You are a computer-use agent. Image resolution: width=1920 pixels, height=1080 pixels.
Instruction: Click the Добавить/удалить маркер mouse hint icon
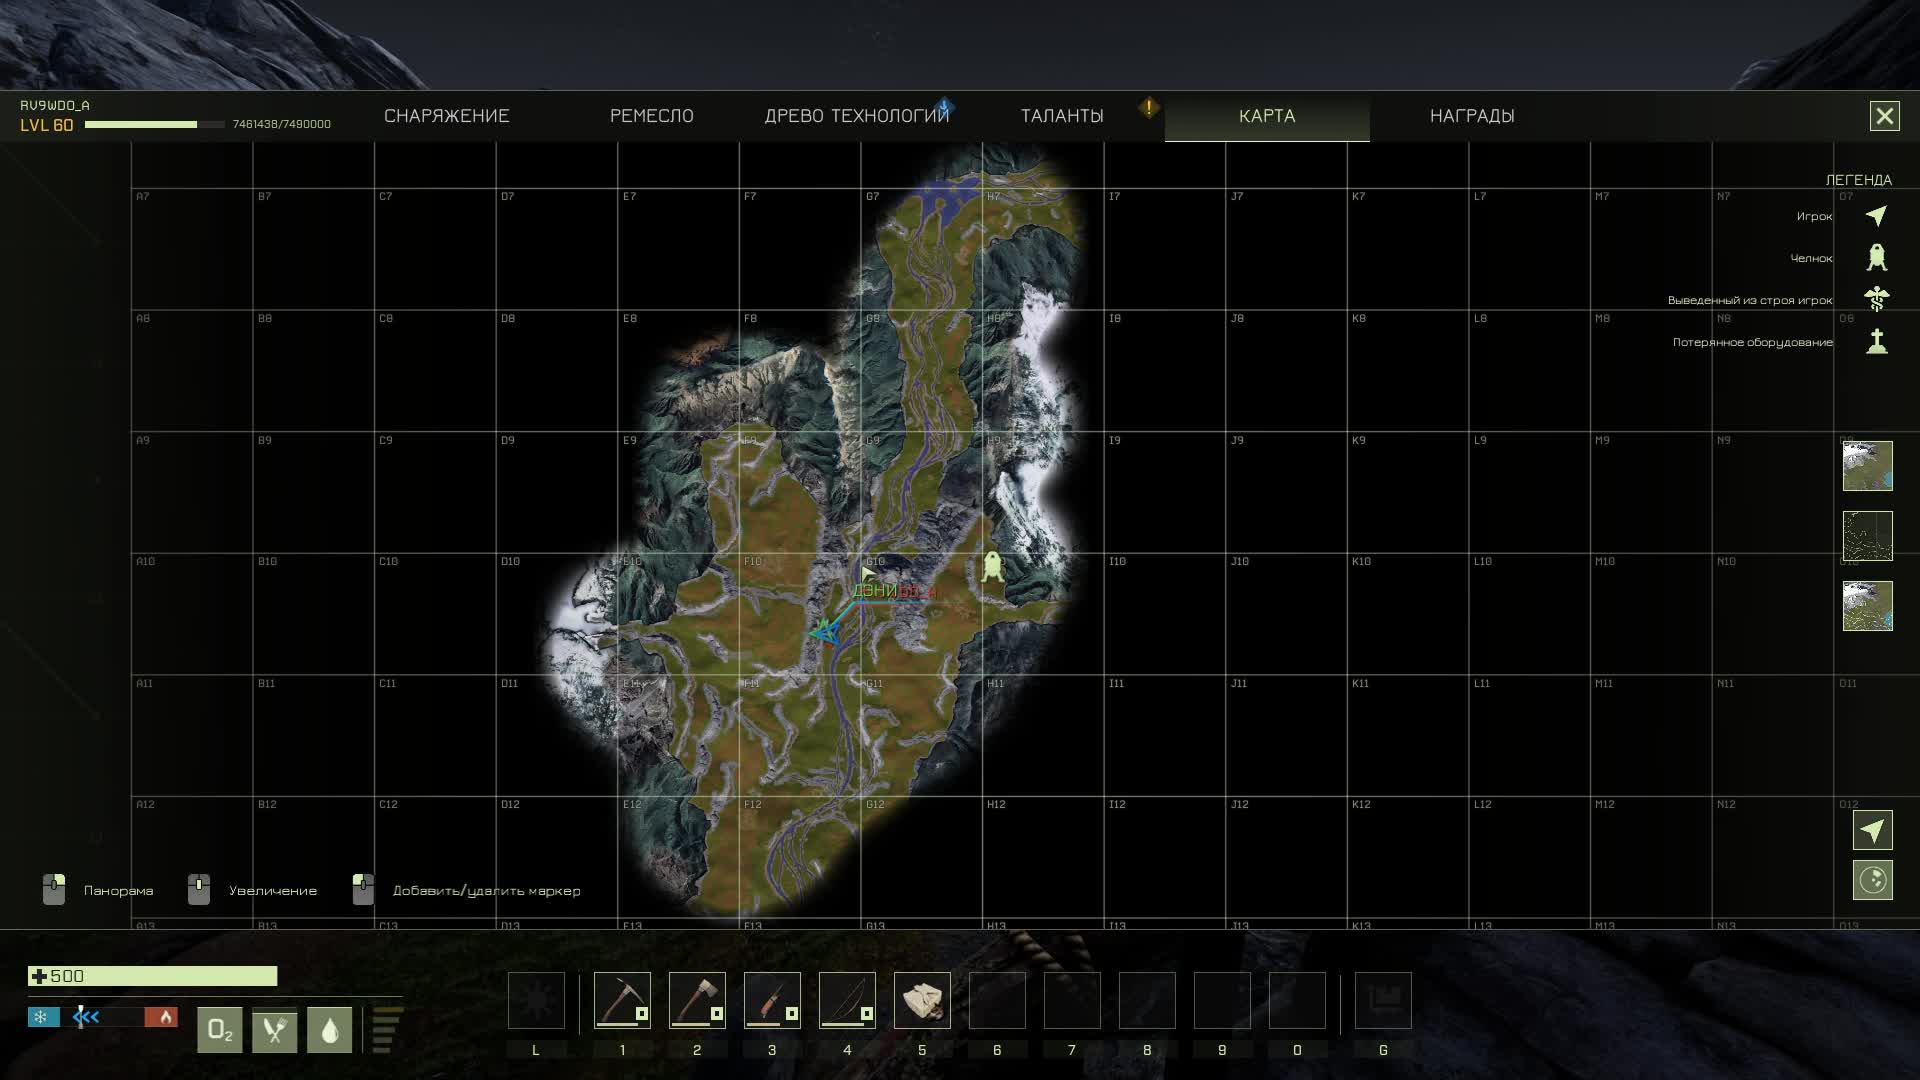[363, 889]
